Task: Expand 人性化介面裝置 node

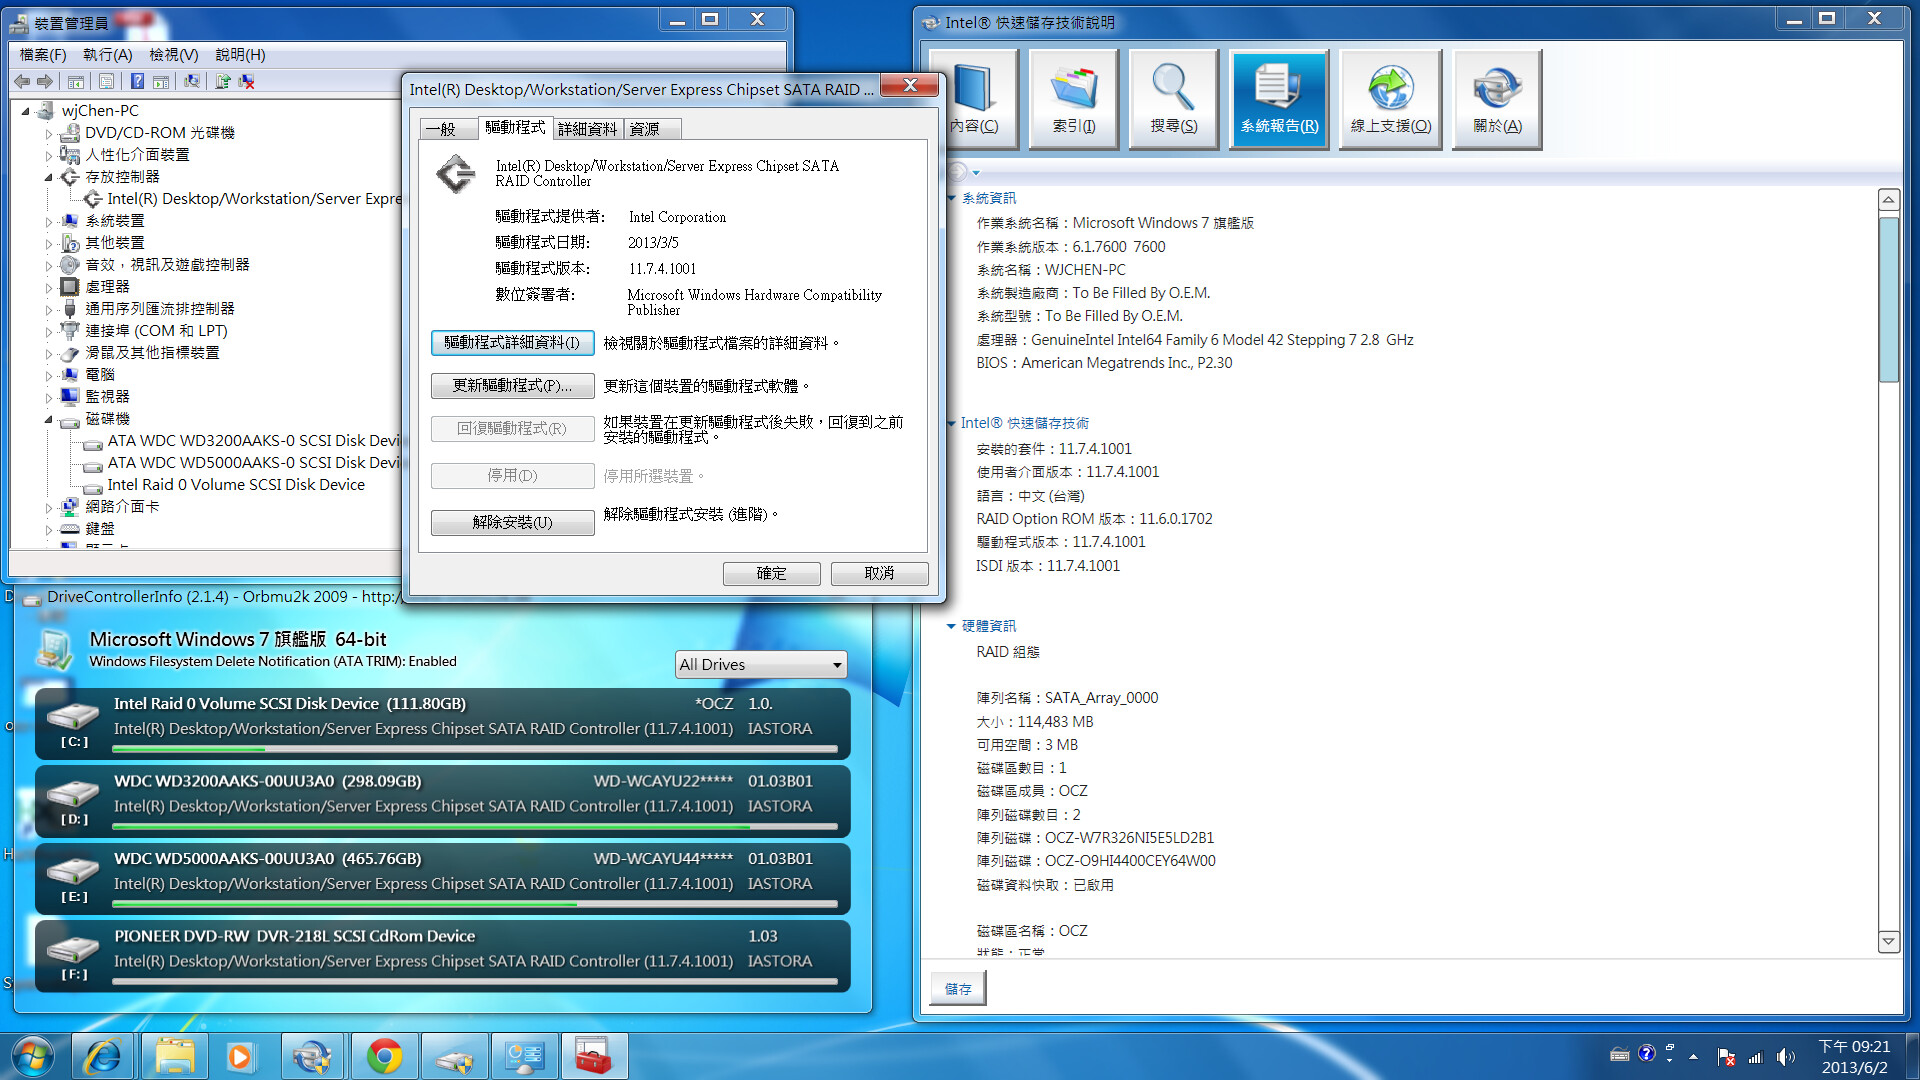Action: pyautogui.click(x=48, y=155)
